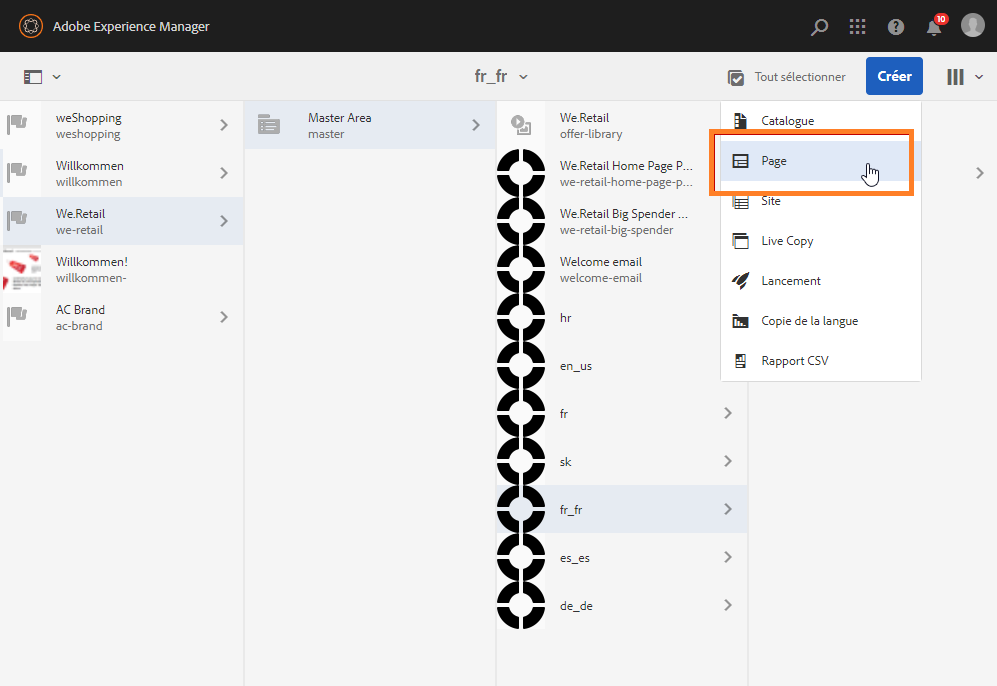Image resolution: width=997 pixels, height=686 pixels.
Task: Expand the sk row chevron
Action: [x=728, y=461]
